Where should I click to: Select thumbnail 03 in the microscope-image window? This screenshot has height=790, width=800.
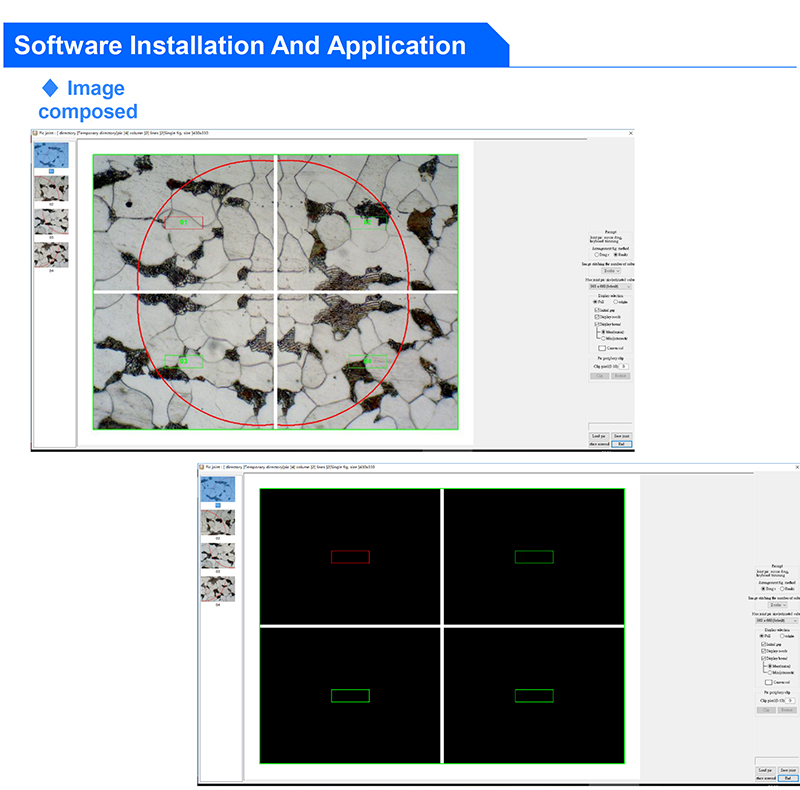(51, 221)
